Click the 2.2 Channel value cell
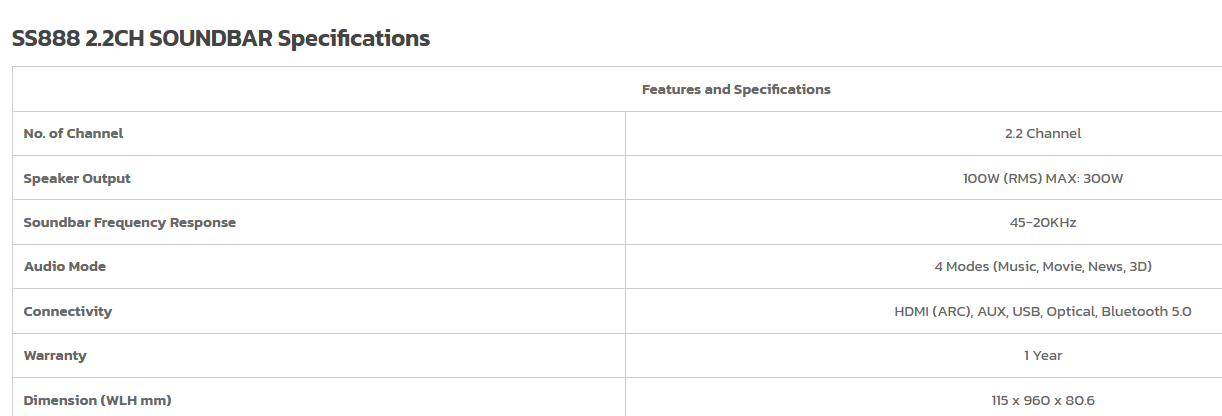Viewport: 1222px width, 416px height. [1043, 134]
